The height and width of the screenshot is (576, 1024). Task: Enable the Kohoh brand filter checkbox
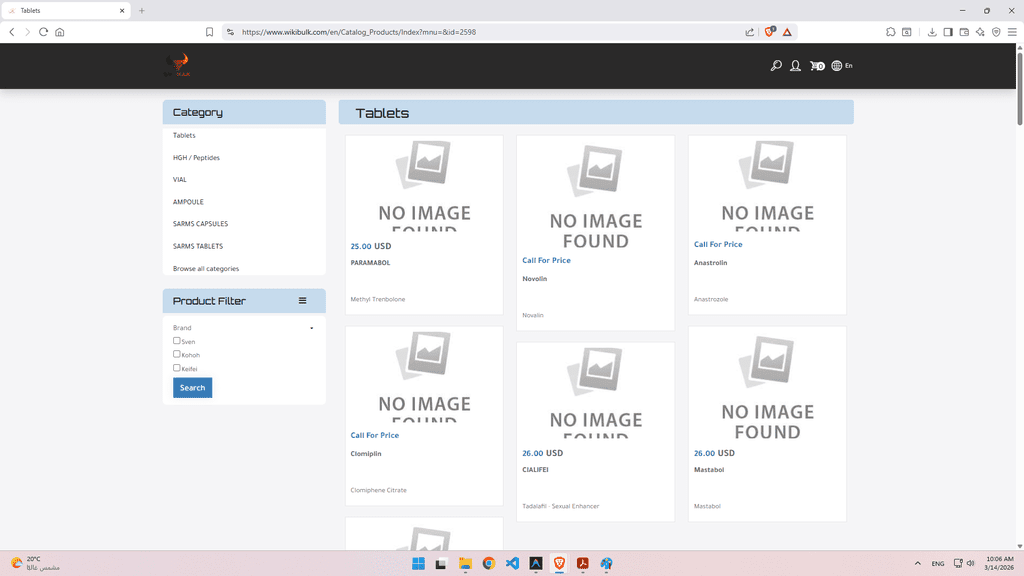(x=177, y=354)
